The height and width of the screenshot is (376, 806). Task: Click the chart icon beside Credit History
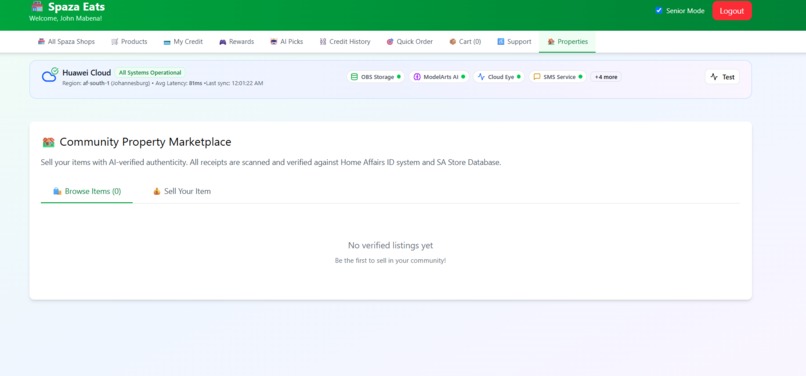coord(323,42)
